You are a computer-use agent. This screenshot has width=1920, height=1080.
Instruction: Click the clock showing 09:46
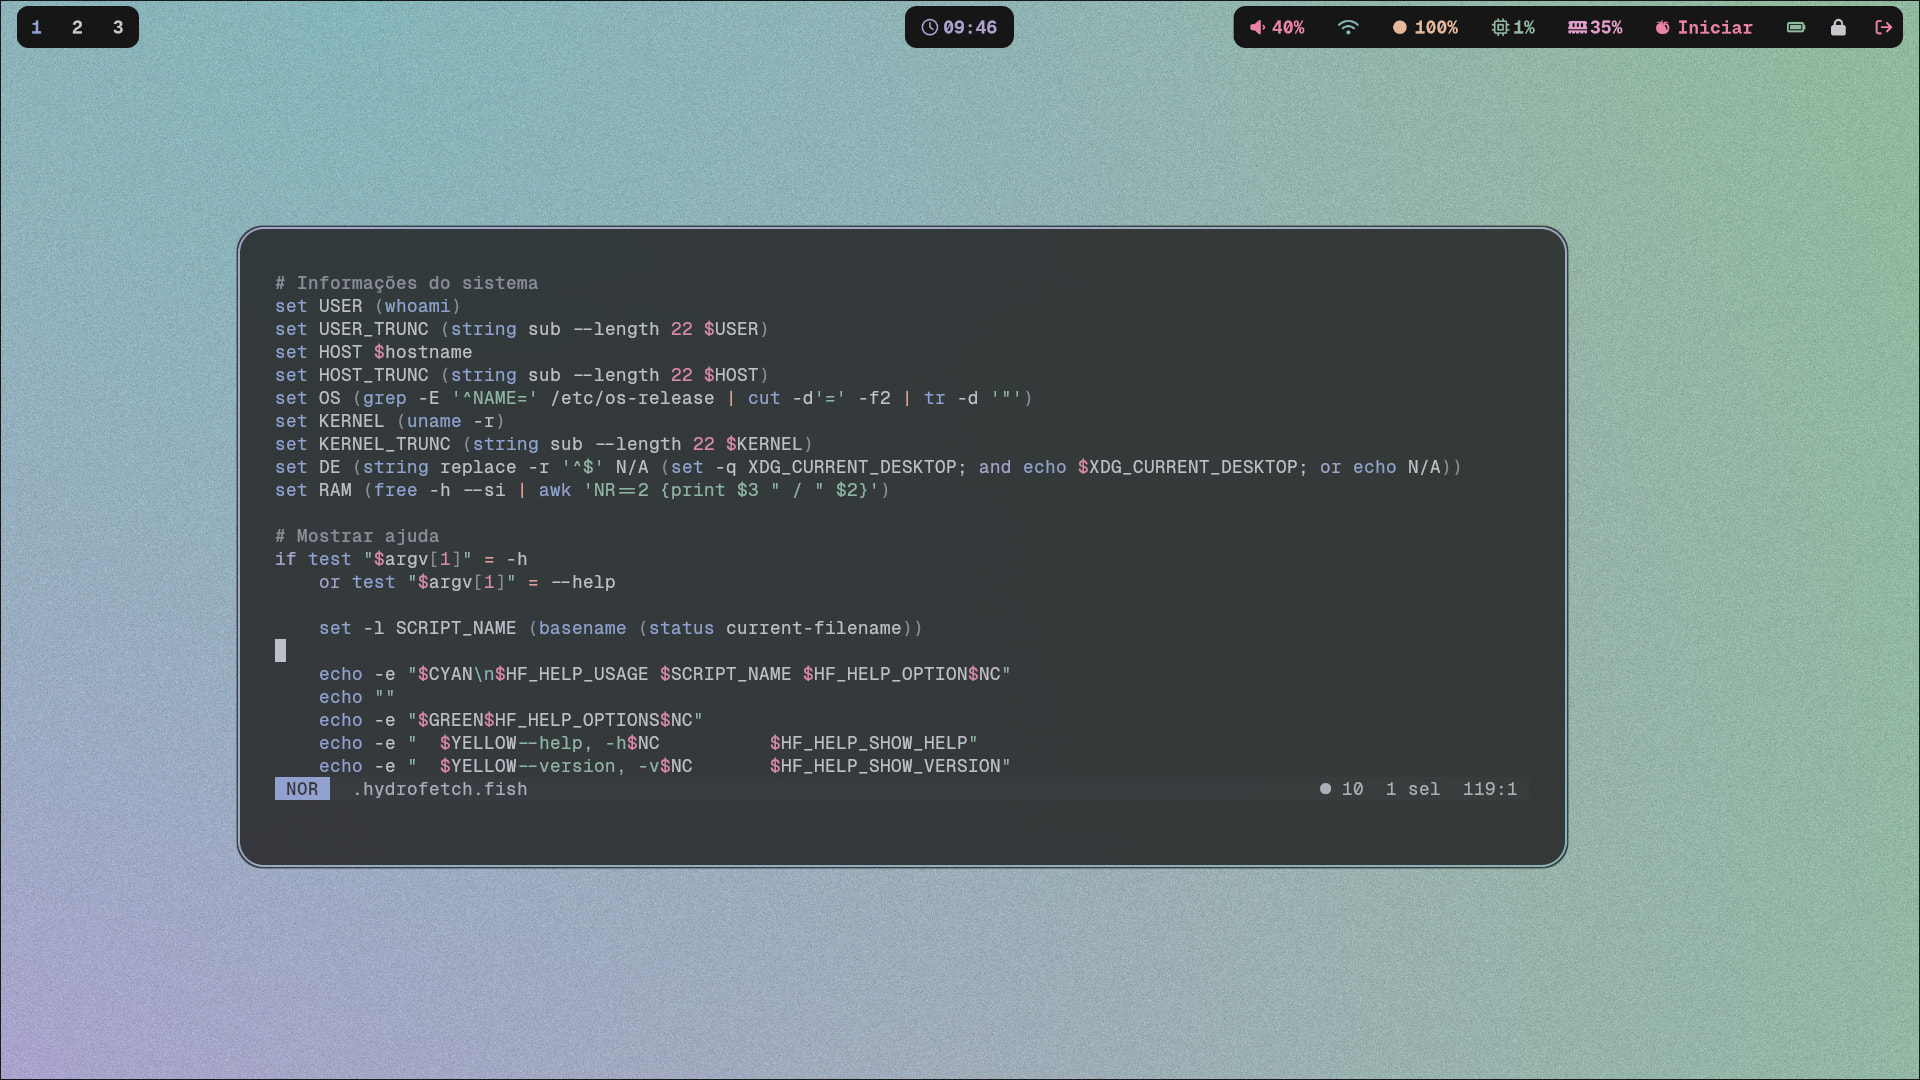959,27
